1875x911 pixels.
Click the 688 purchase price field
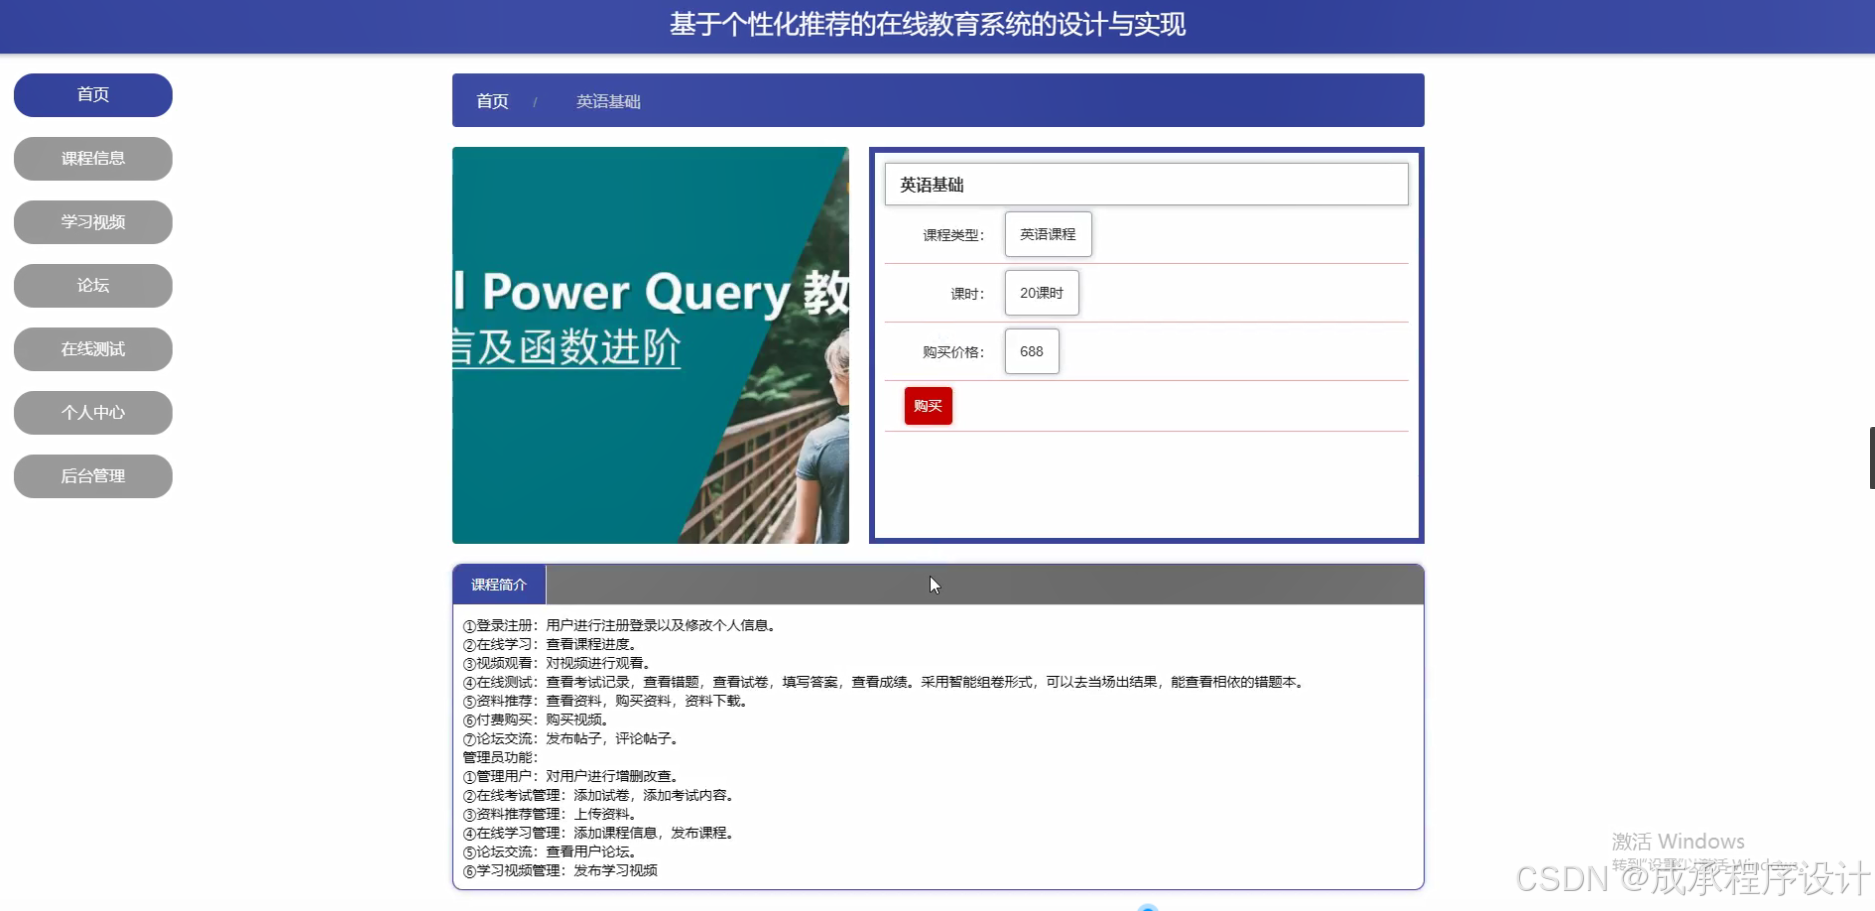1031,351
